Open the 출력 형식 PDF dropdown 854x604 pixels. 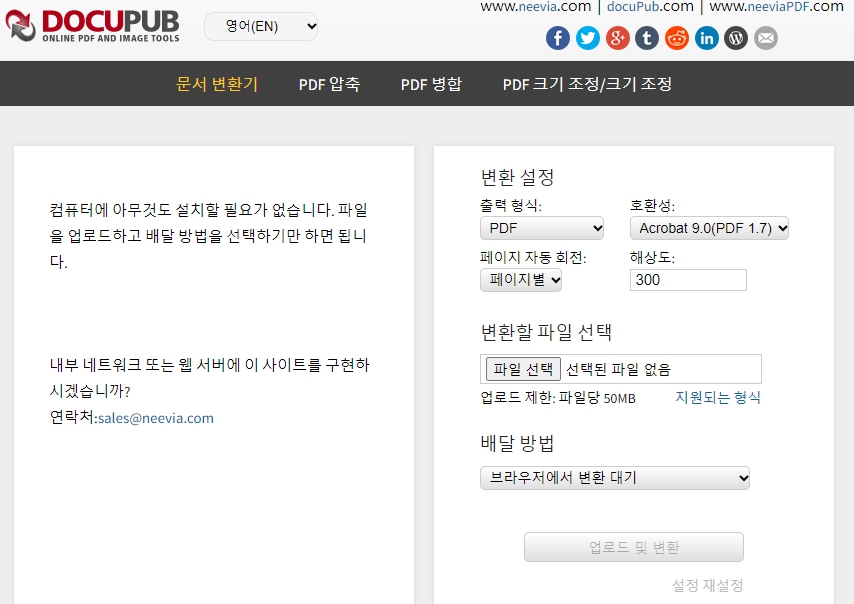coord(542,228)
